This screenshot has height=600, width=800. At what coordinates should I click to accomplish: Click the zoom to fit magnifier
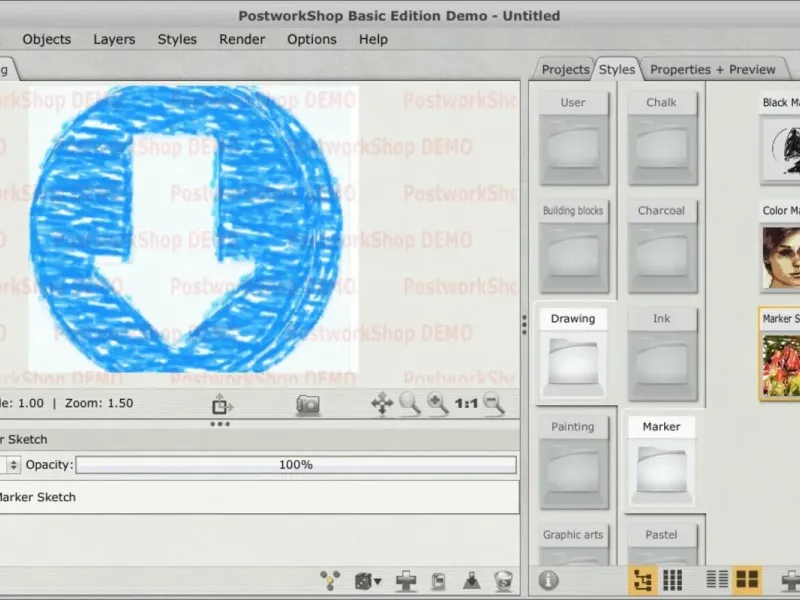410,404
